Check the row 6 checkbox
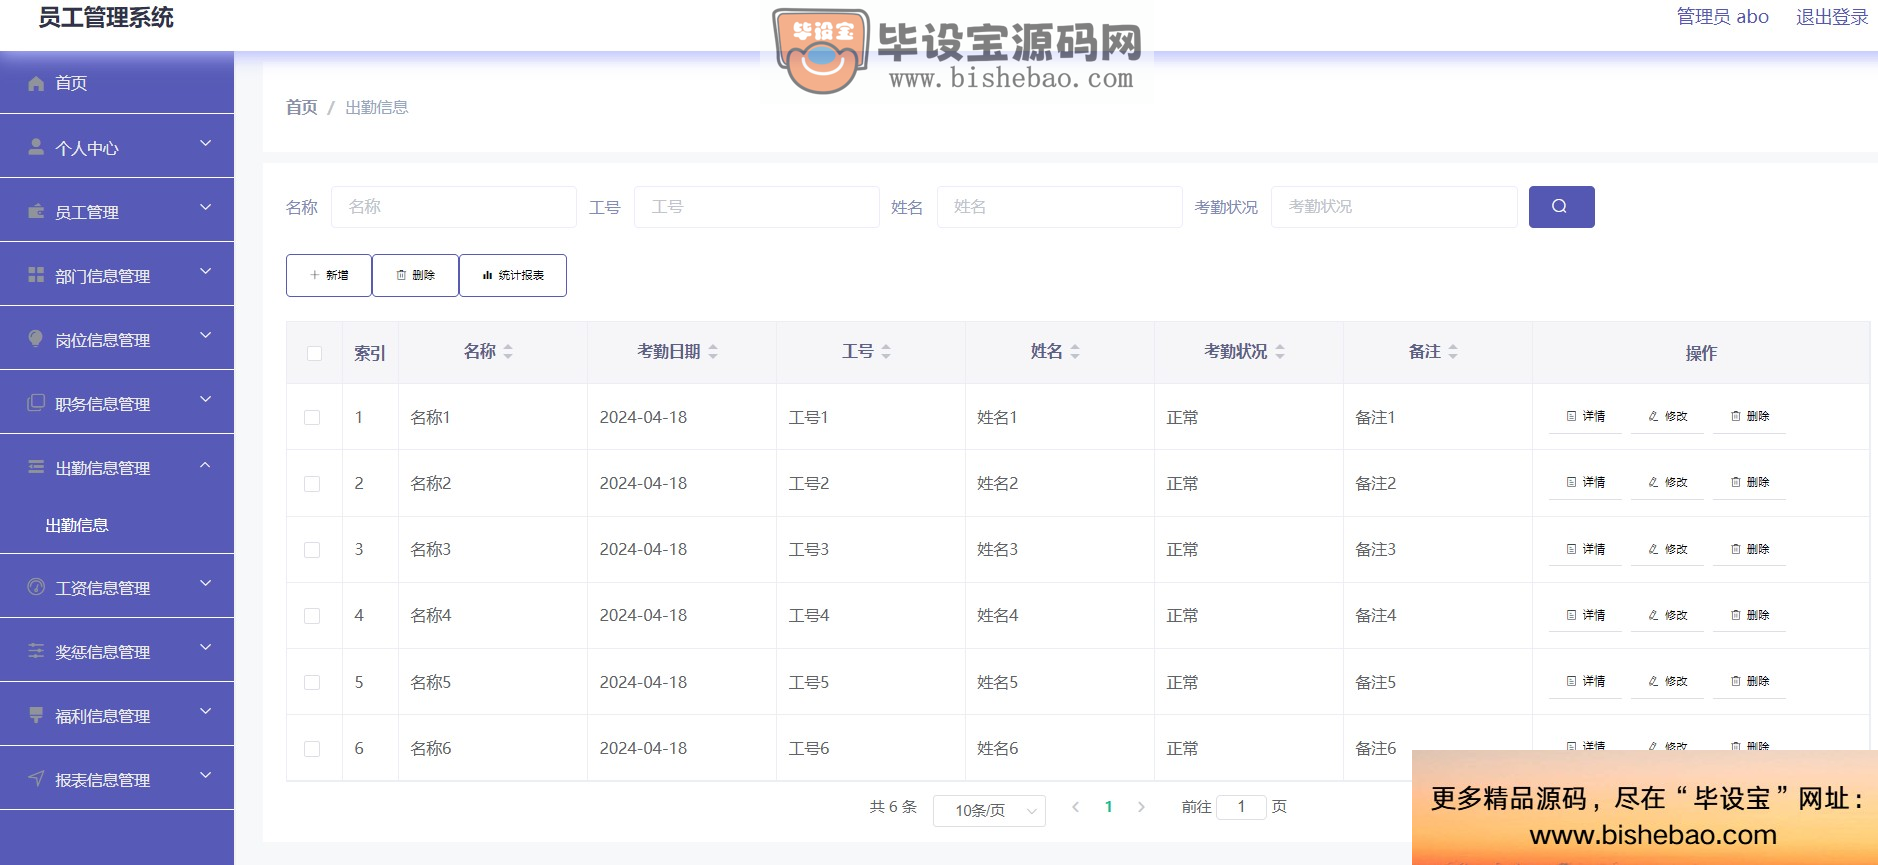The width and height of the screenshot is (1878, 865). pyautogui.click(x=312, y=749)
